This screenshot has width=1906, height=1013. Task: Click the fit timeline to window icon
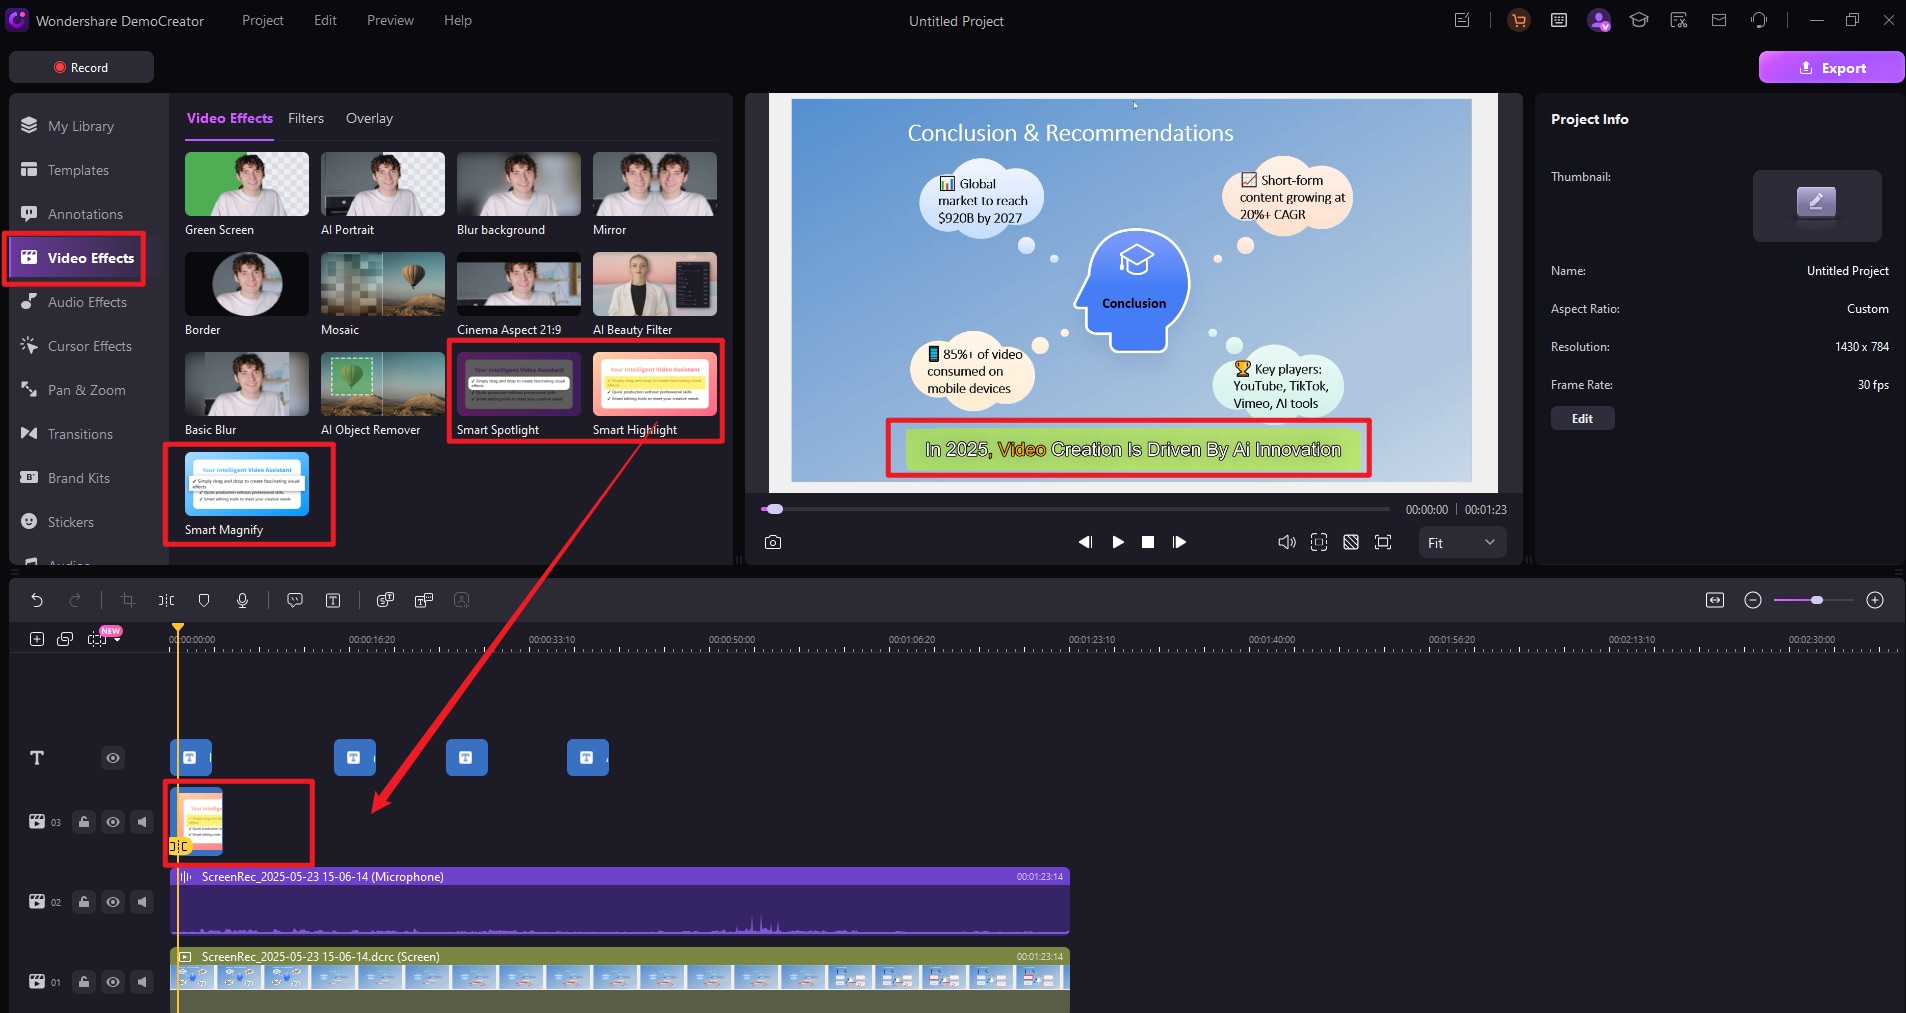pyautogui.click(x=1715, y=600)
